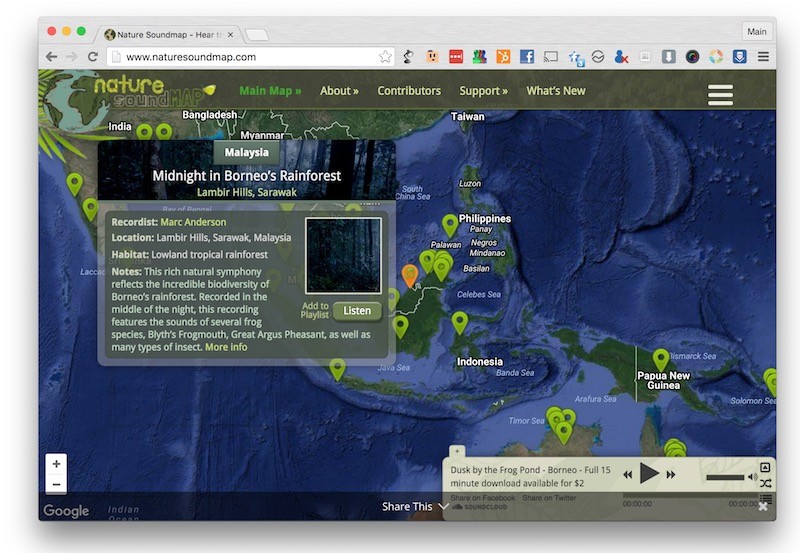Click the Papua New Guinea map marker

[x=661, y=360]
